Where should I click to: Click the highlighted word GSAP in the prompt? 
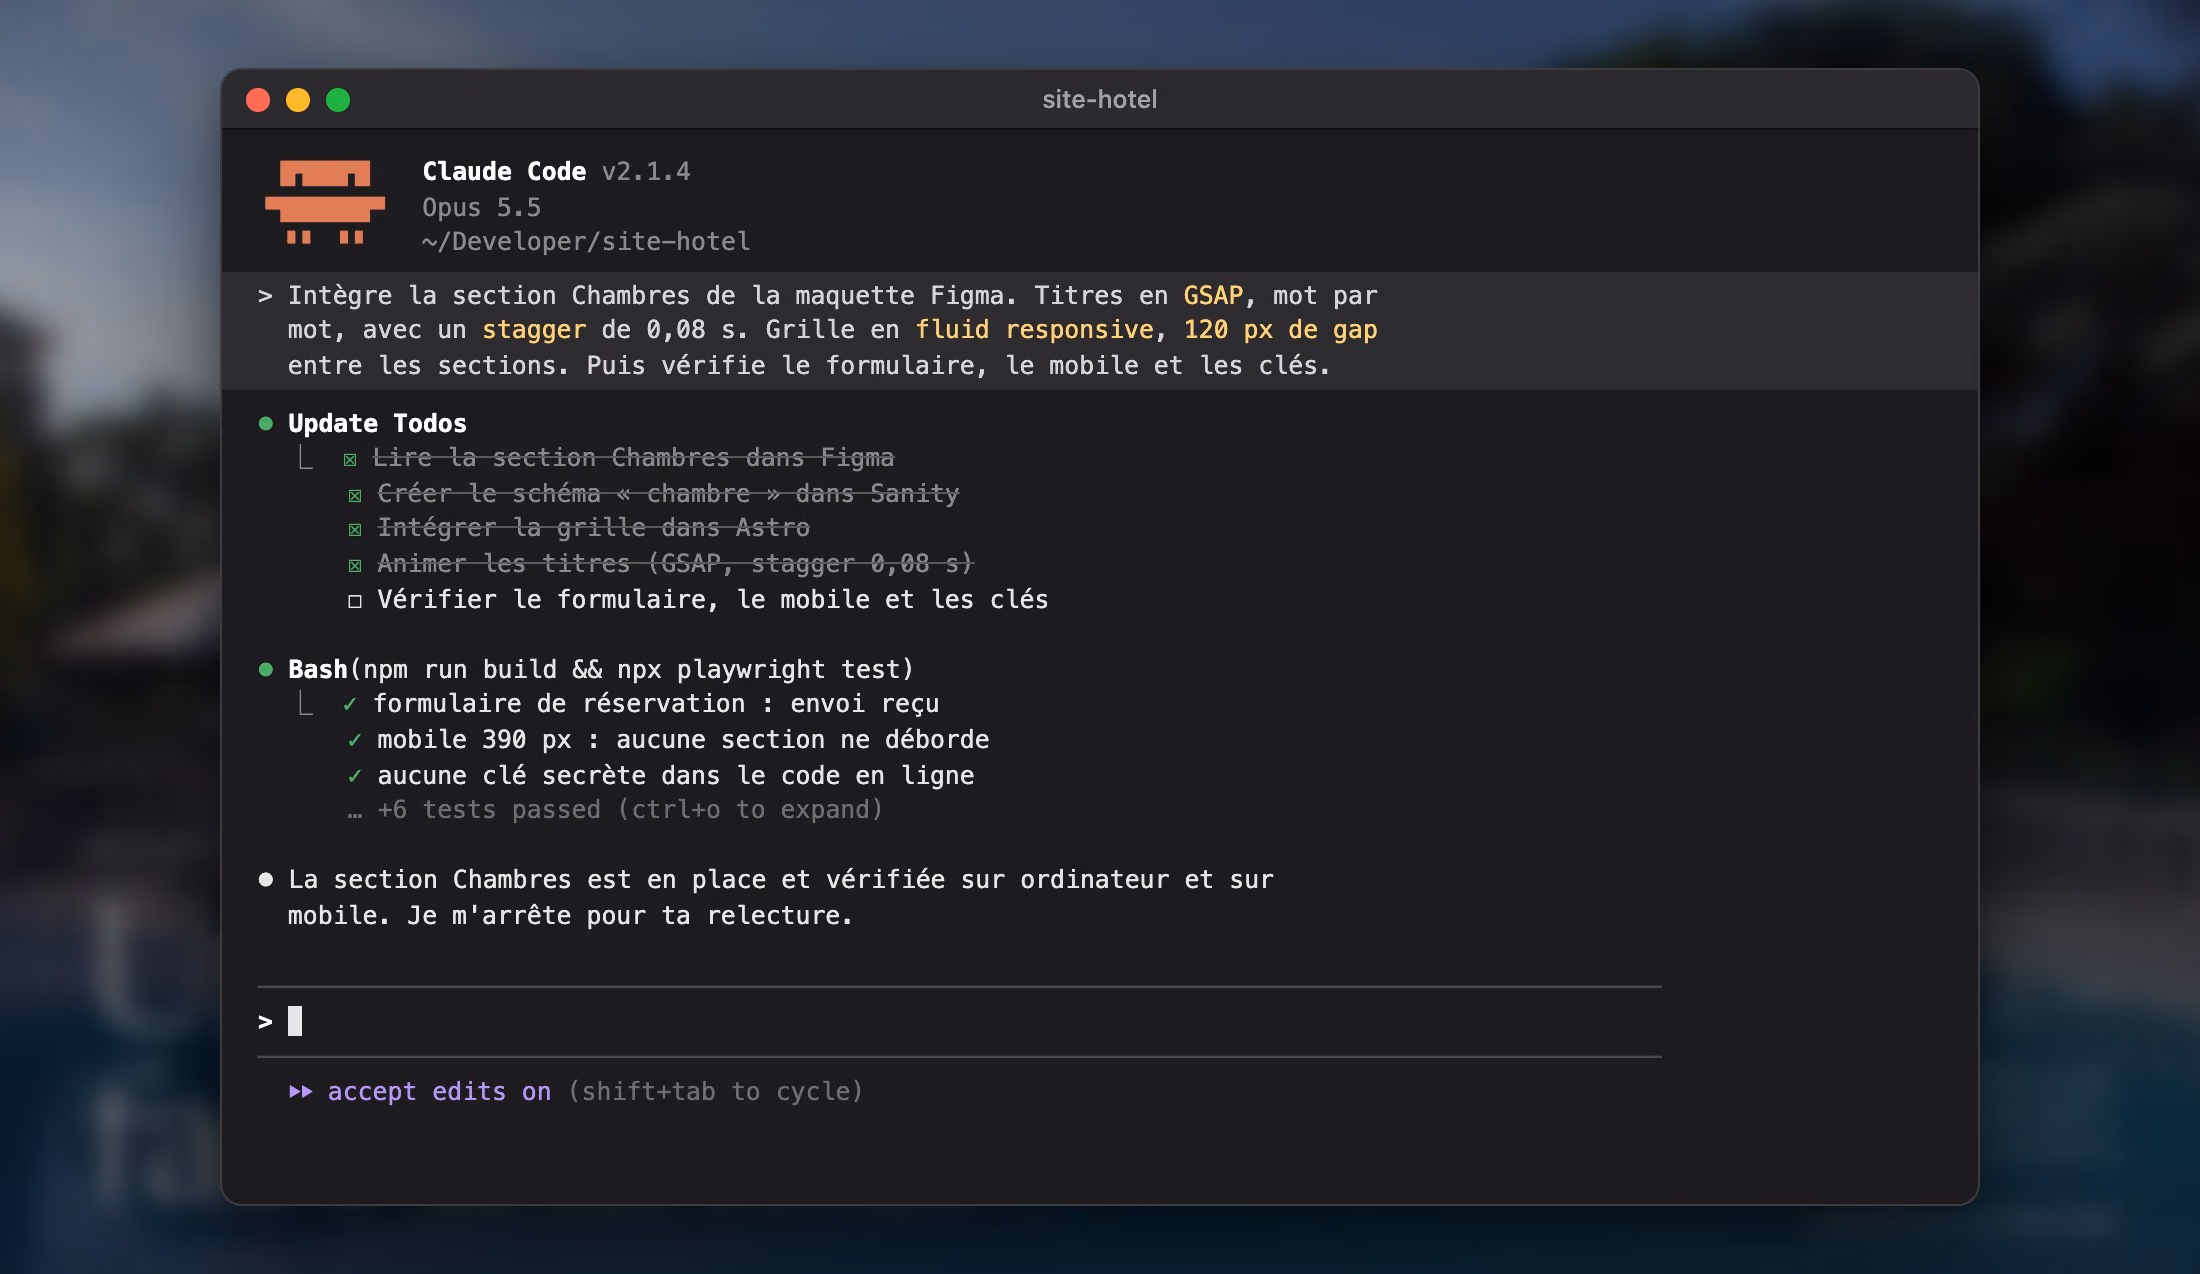point(1213,295)
